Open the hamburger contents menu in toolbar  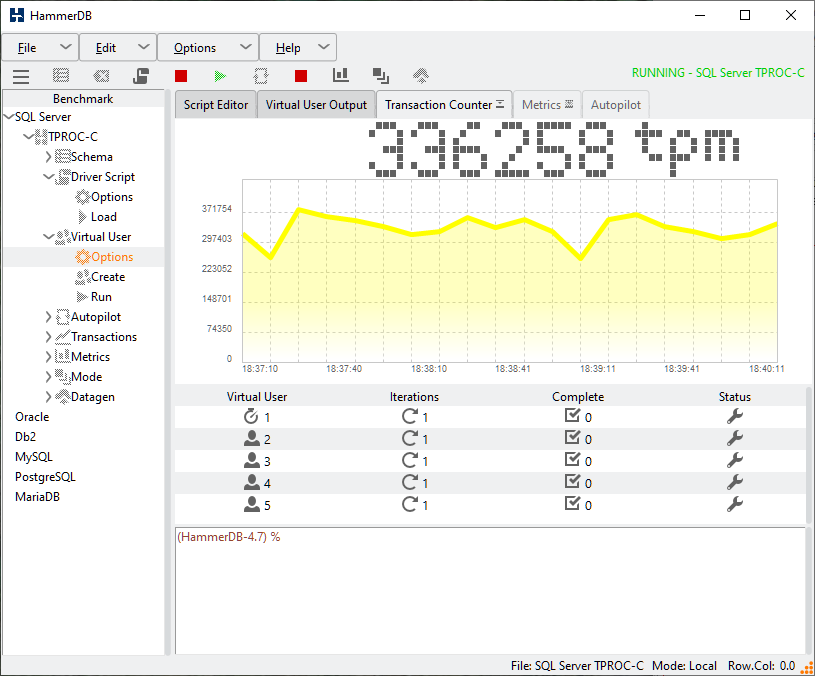[x=21, y=76]
